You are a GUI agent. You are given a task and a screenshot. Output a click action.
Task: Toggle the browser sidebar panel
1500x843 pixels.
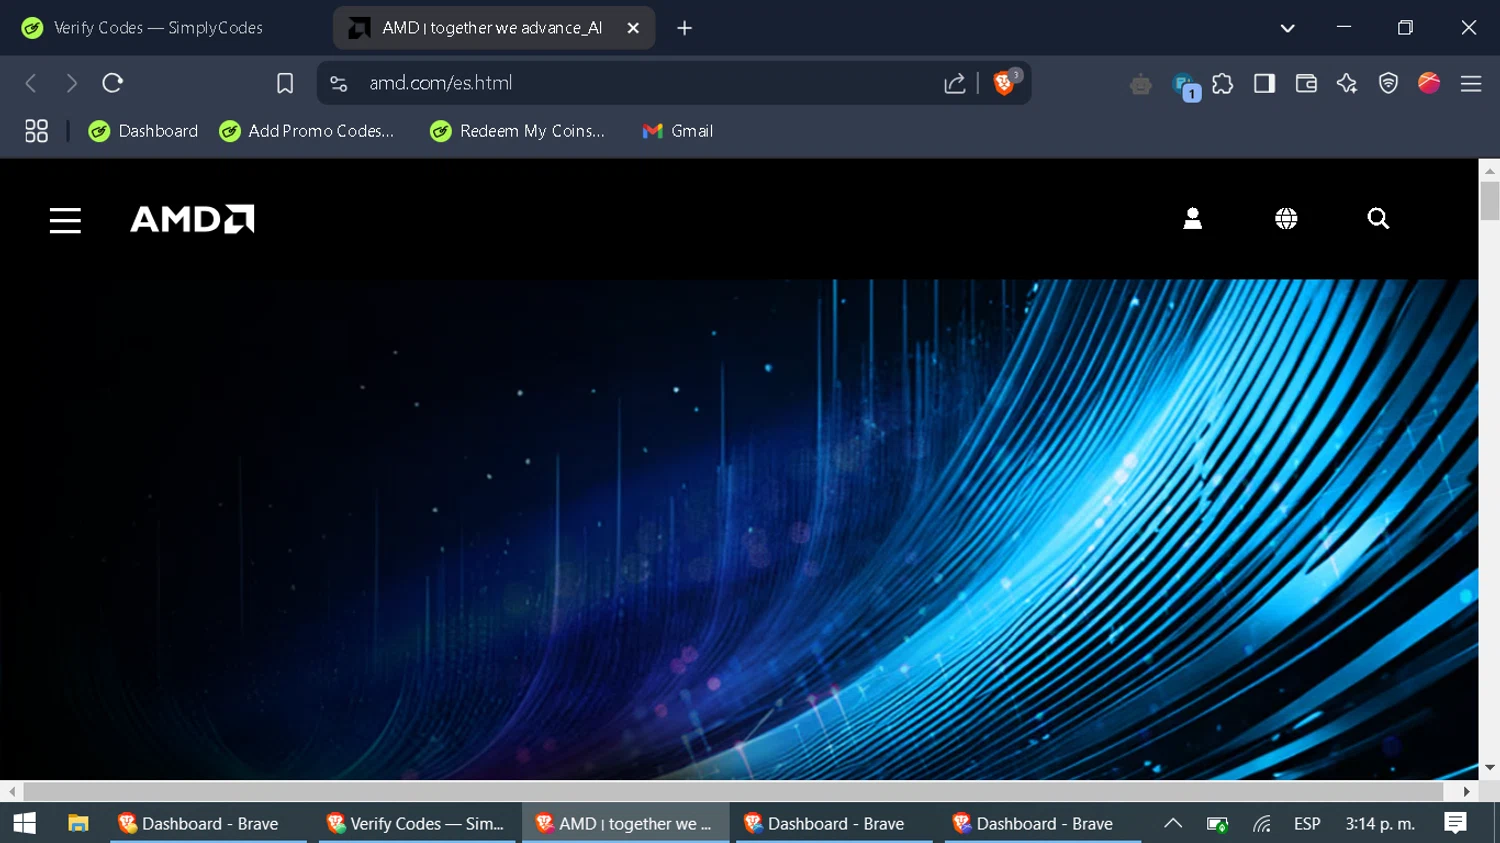(x=1264, y=84)
